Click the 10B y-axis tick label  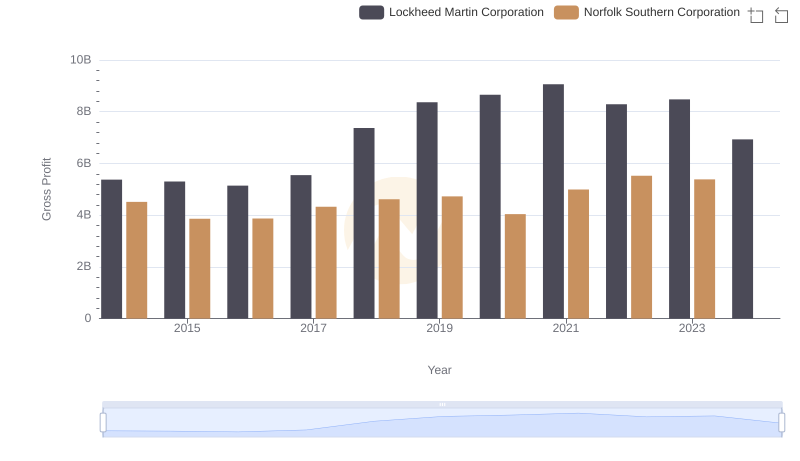click(x=80, y=60)
